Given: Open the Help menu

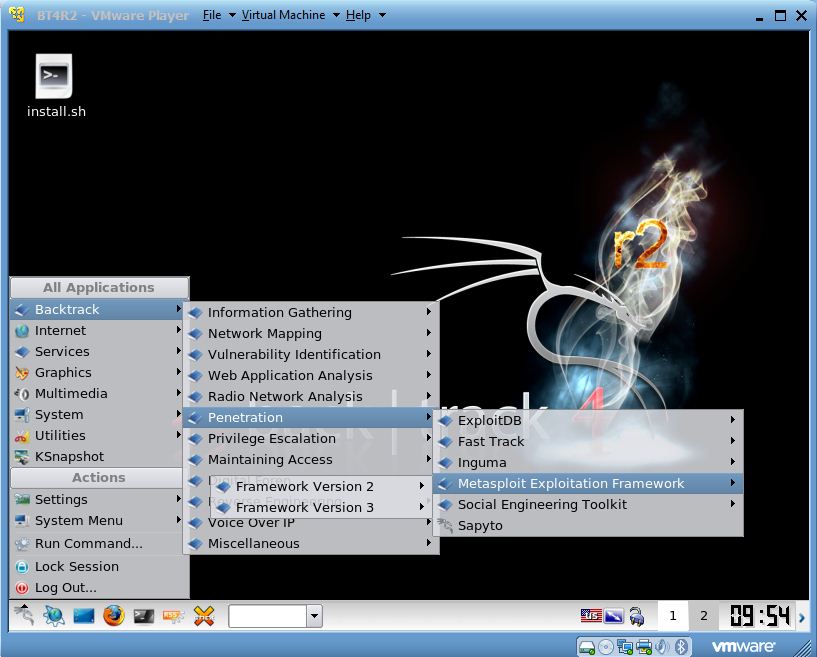Looking at the screenshot, I should tap(358, 15).
